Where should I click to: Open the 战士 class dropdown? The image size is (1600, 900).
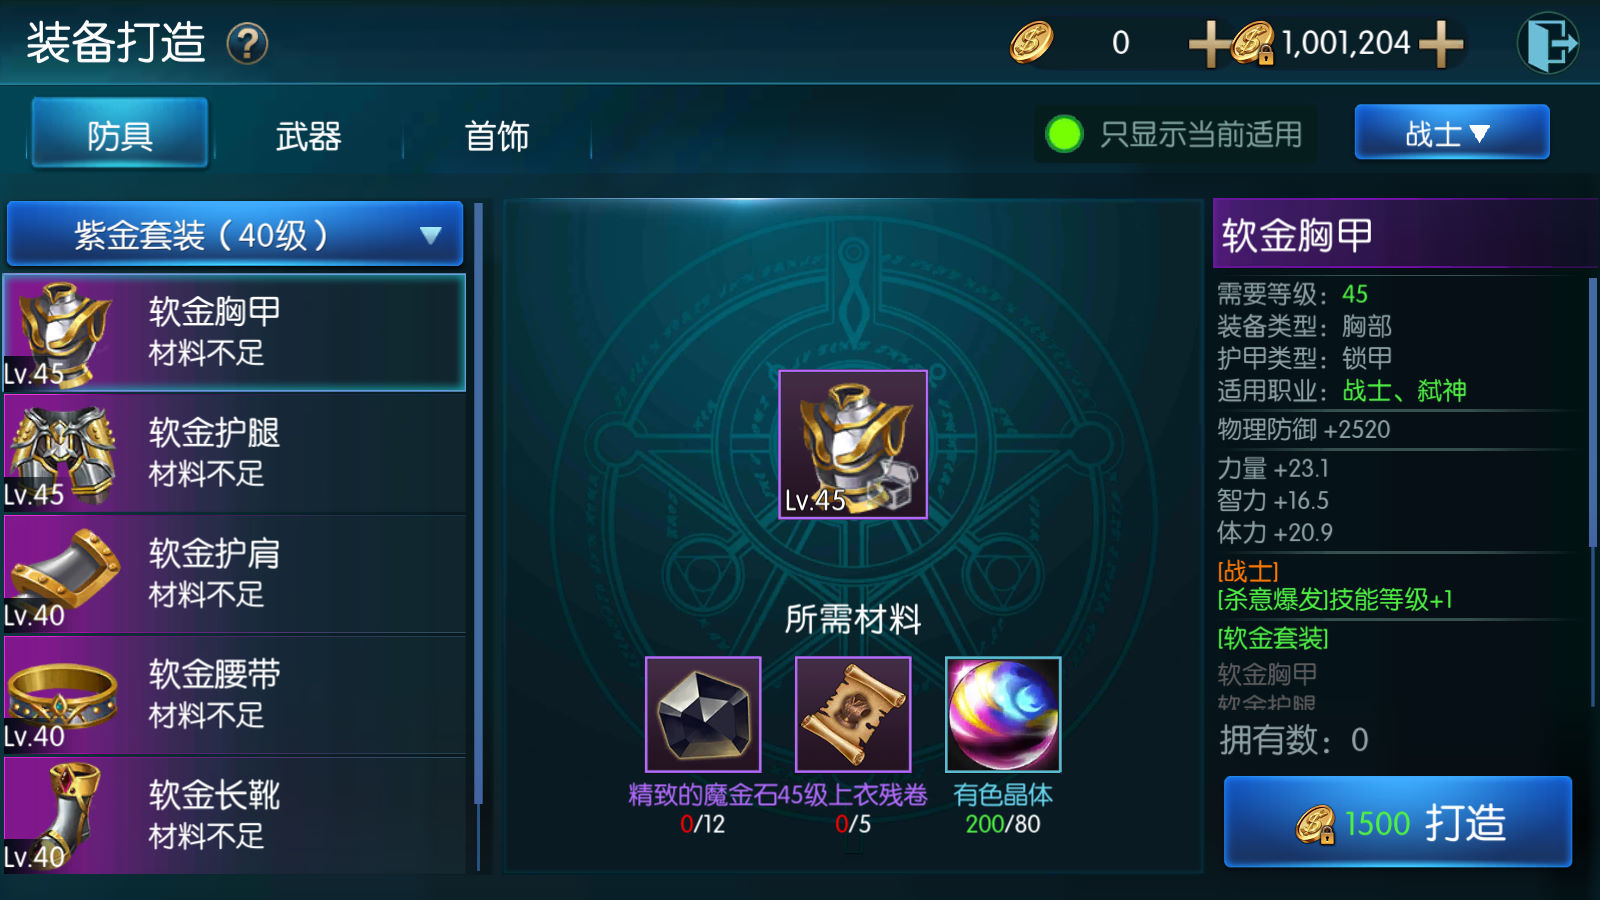pos(1451,132)
